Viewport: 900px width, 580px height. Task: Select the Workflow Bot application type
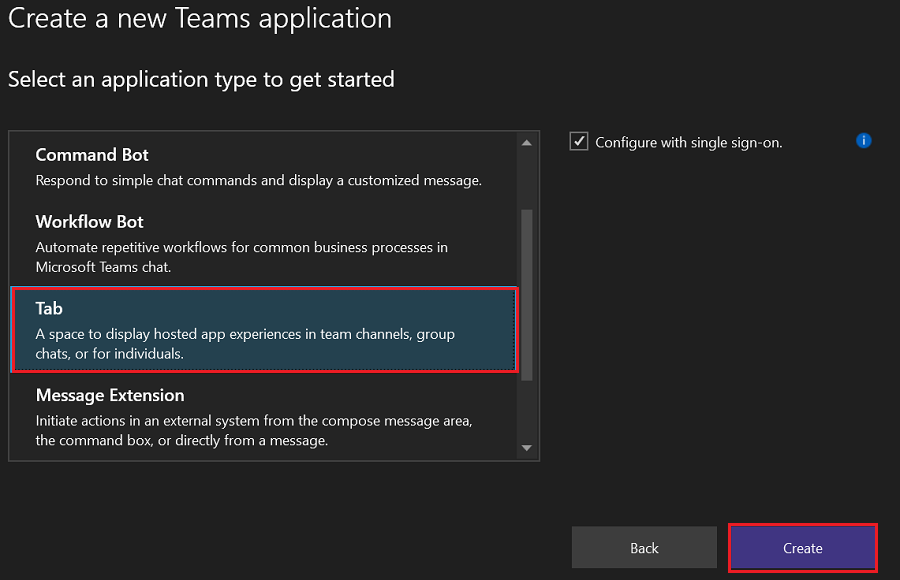coord(264,243)
